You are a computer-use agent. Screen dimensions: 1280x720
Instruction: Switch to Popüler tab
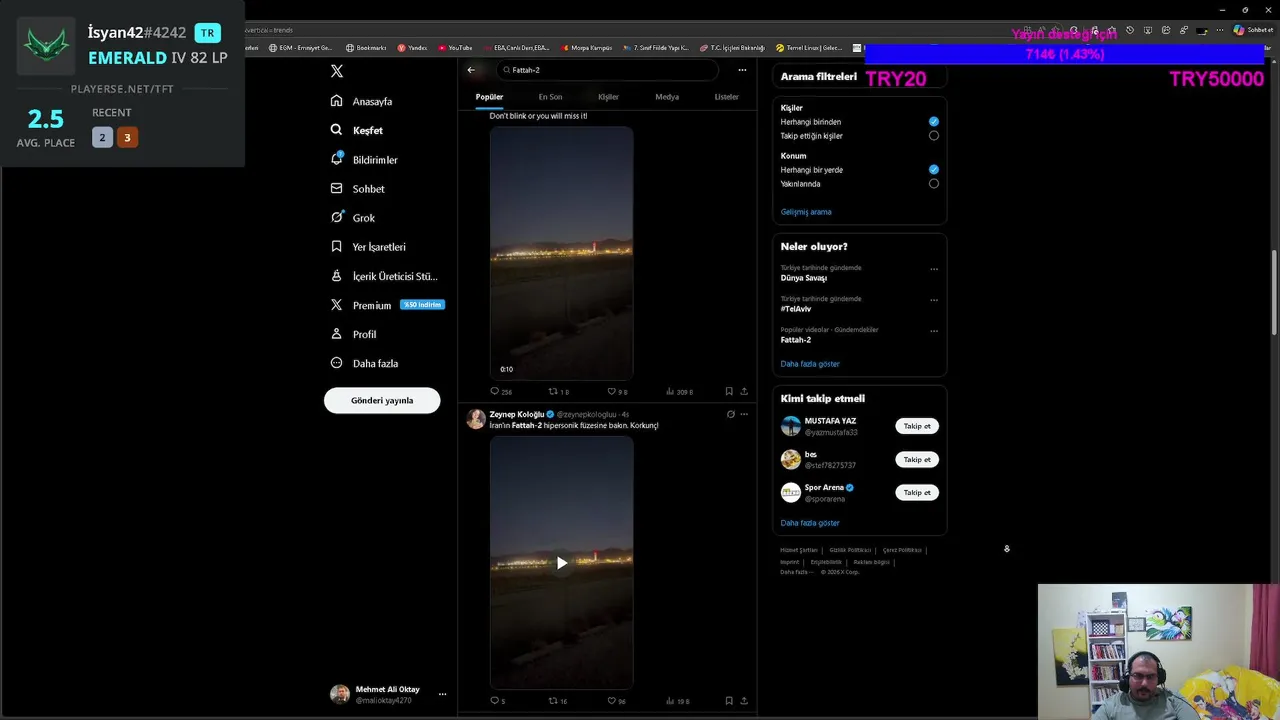(x=489, y=97)
